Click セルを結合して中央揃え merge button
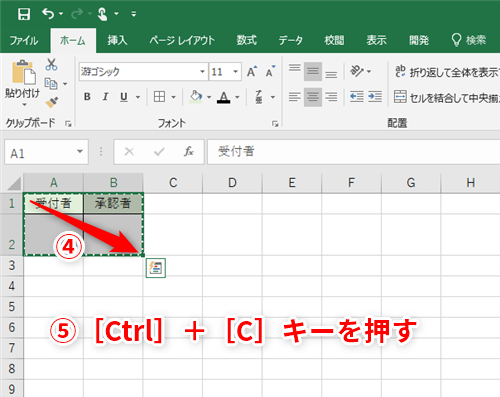This screenshot has width=500, height=397. [447, 97]
